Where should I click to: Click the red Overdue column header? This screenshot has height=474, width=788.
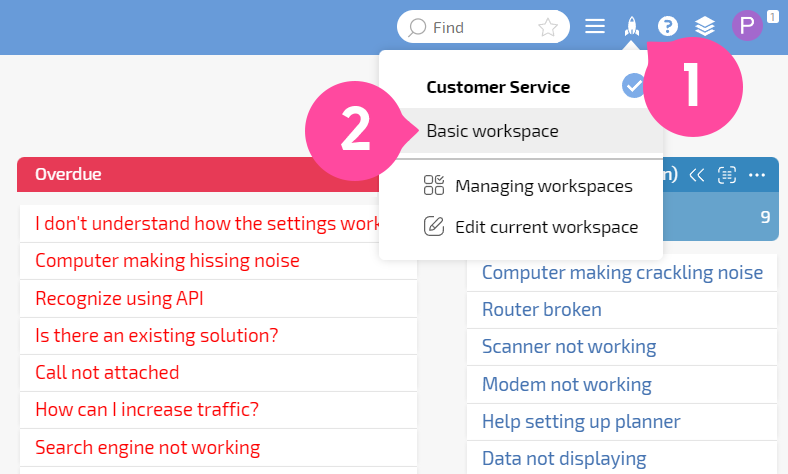(198, 174)
